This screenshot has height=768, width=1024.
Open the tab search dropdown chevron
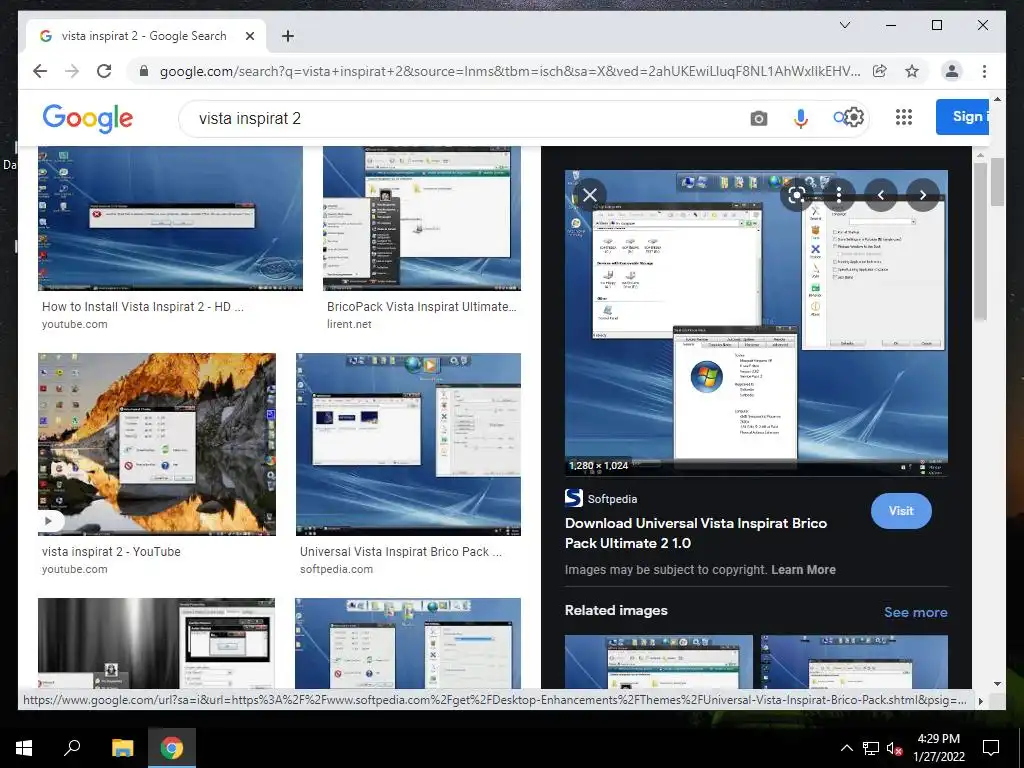click(844, 25)
